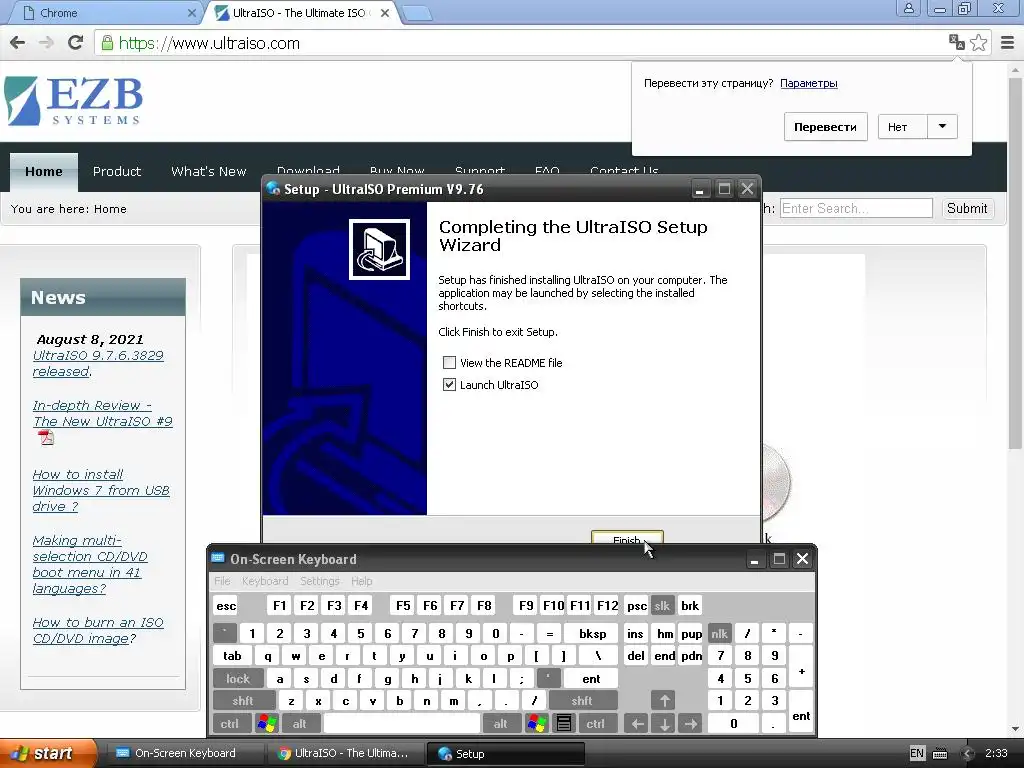This screenshot has height=768, width=1024.
Task: Toggle the left ctrl key
Action: click(x=229, y=724)
